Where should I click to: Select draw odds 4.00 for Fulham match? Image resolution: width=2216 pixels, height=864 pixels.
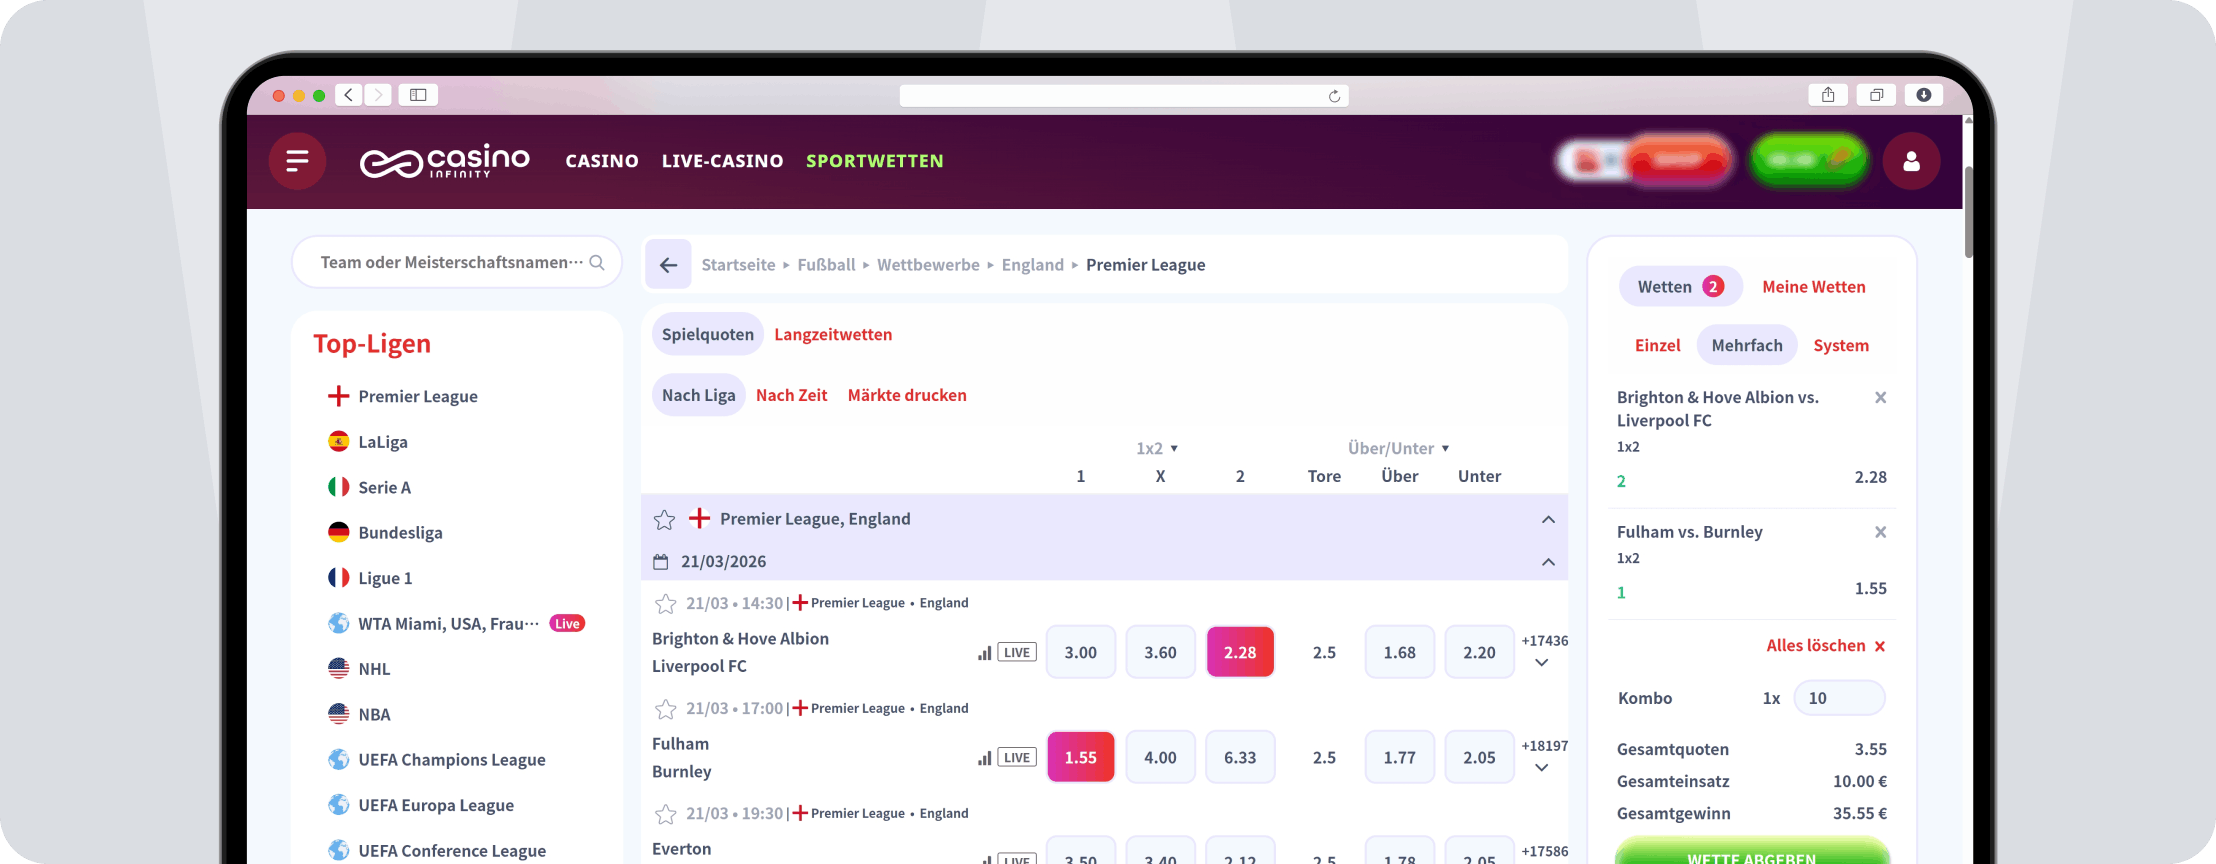click(x=1160, y=758)
